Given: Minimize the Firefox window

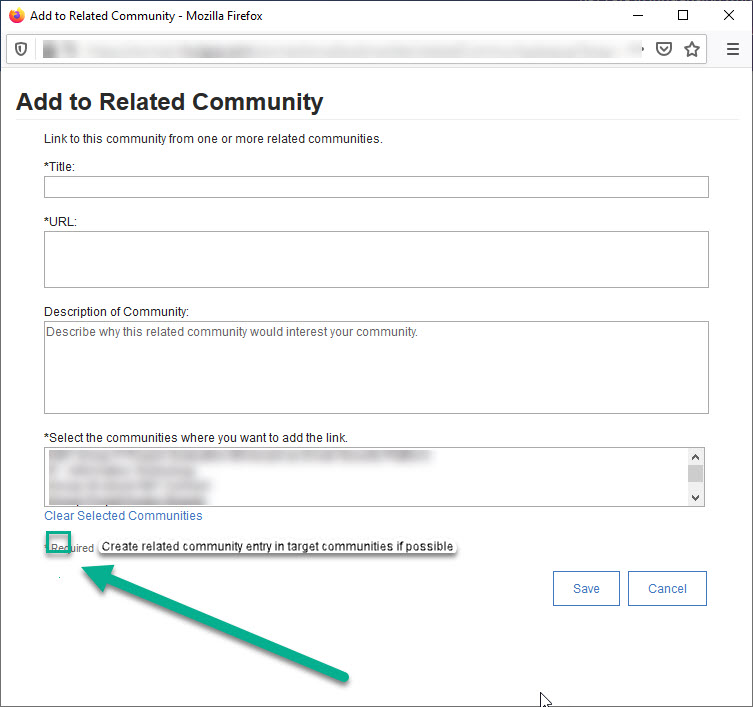Looking at the screenshot, I should pos(637,16).
